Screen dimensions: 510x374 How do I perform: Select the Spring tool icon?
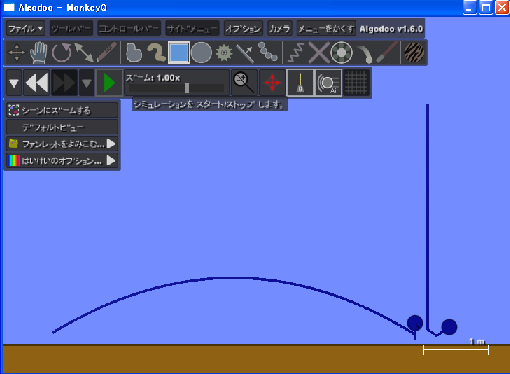pyautogui.click(x=296, y=53)
